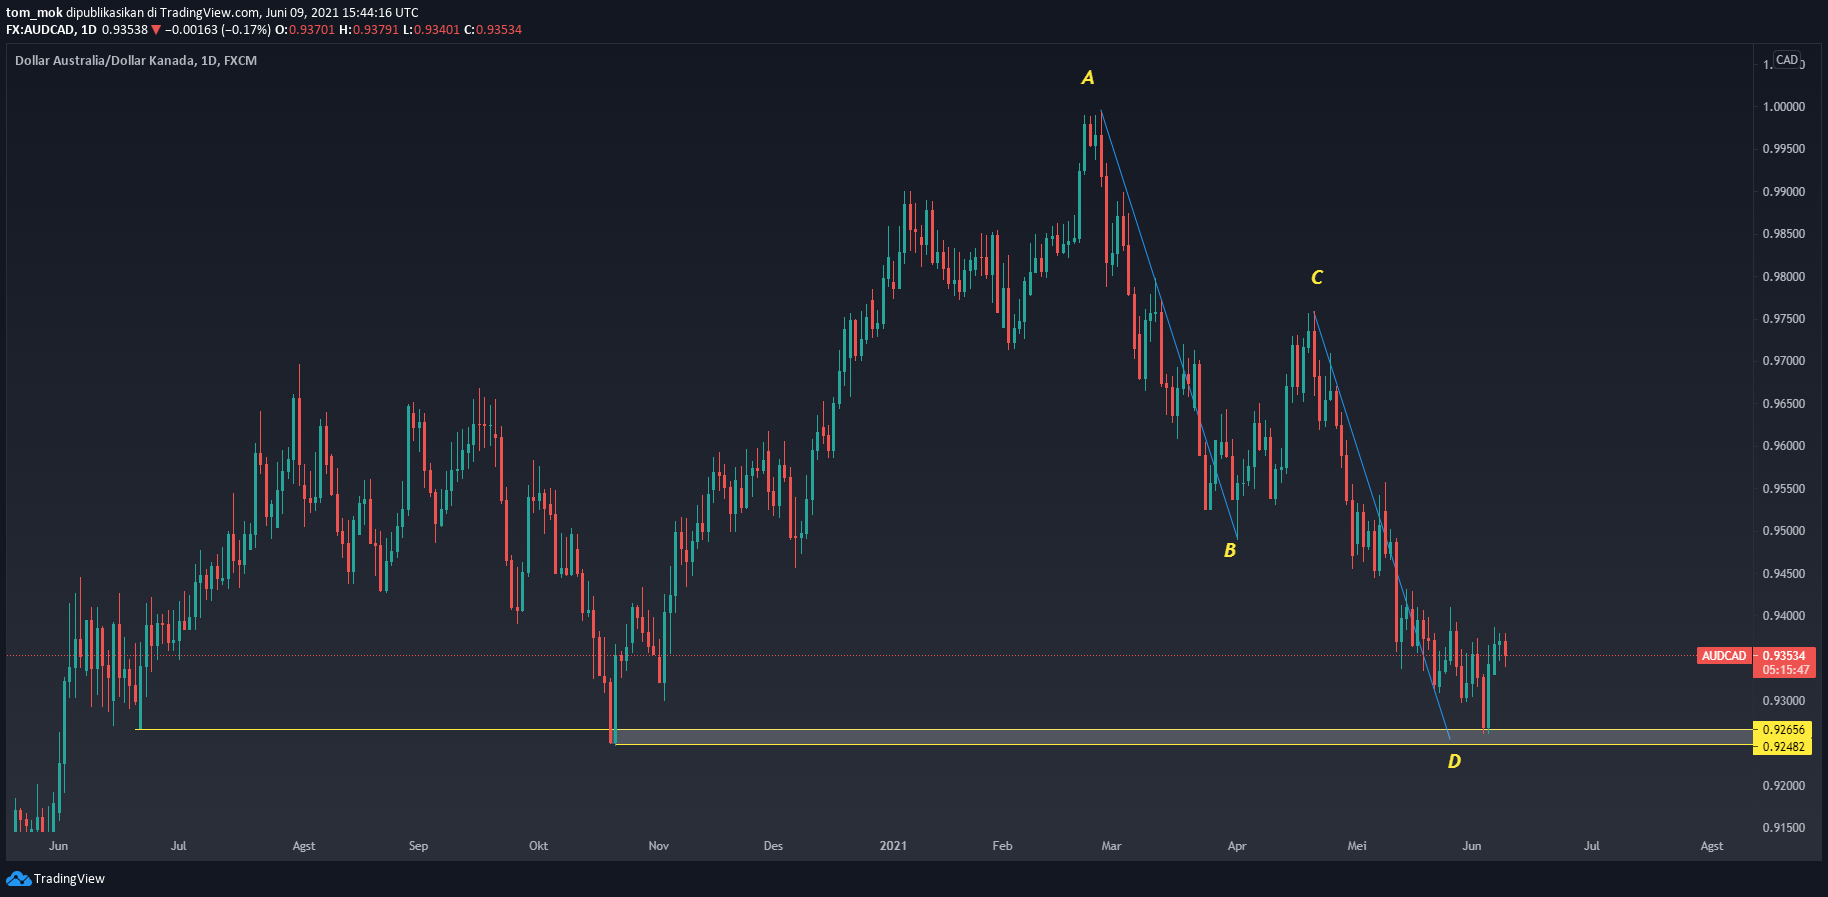Click the Apr label on time axis
This screenshot has width=1828, height=897.
1237,846
